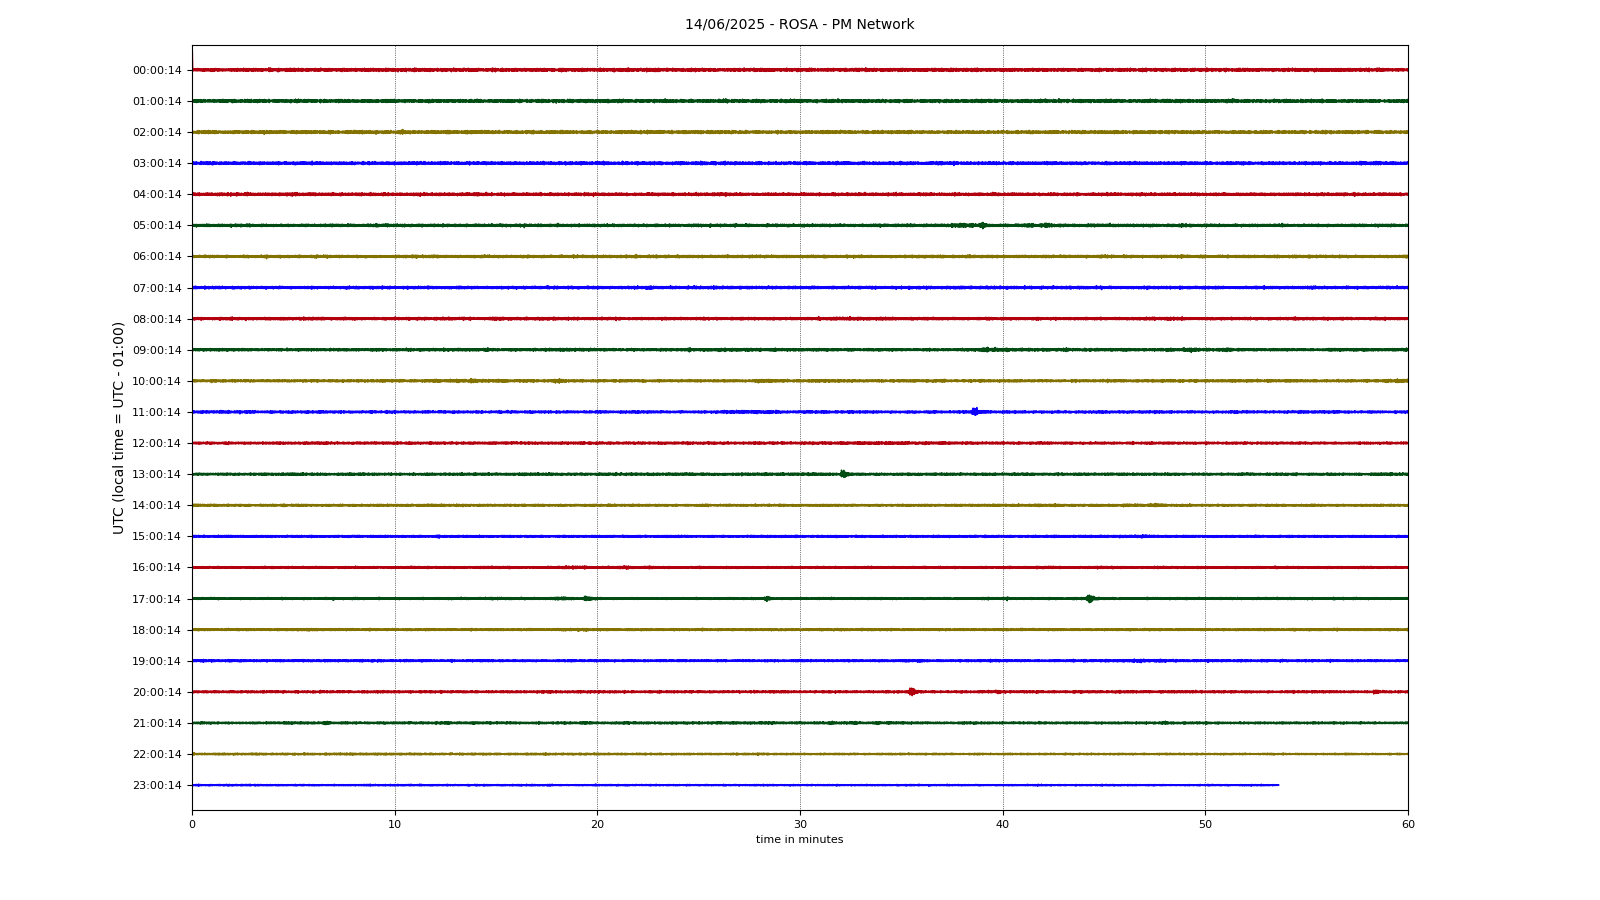Click the 06:00:14 time label
The width and height of the screenshot is (1600, 900).
(157, 256)
